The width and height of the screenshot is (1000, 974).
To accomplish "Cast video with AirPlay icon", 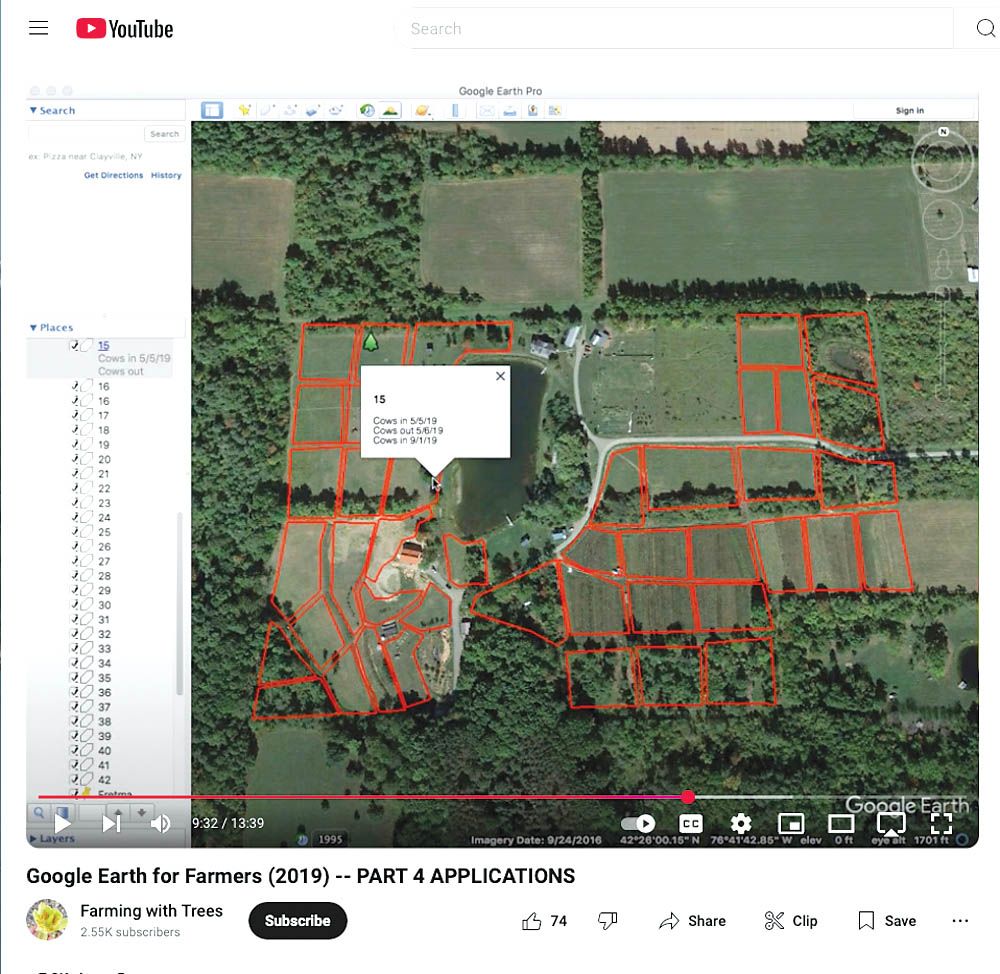I will tap(890, 823).
